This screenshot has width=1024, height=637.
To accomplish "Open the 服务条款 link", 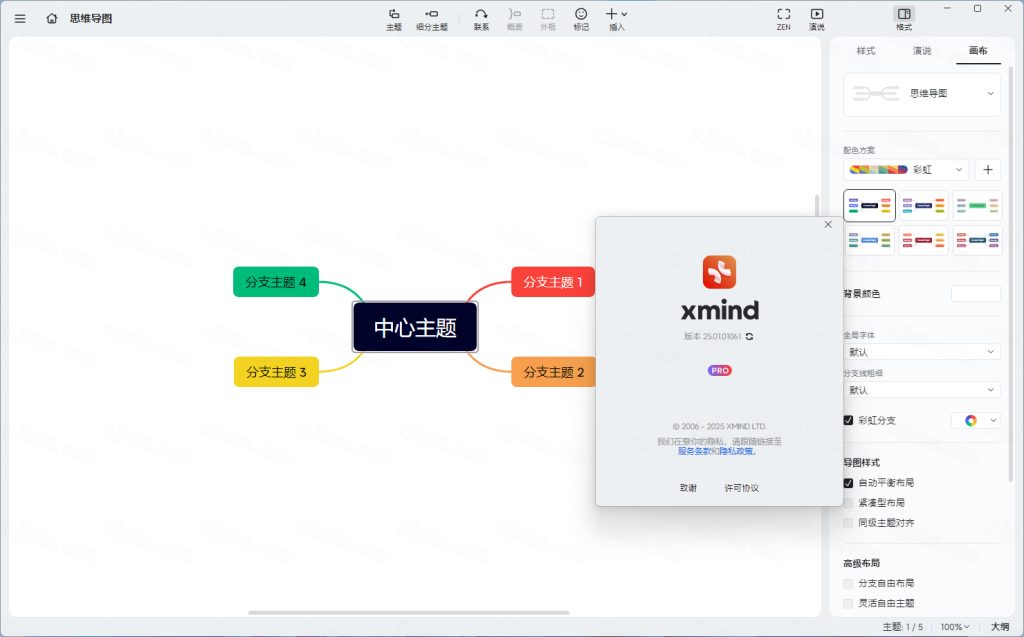I will point(694,451).
